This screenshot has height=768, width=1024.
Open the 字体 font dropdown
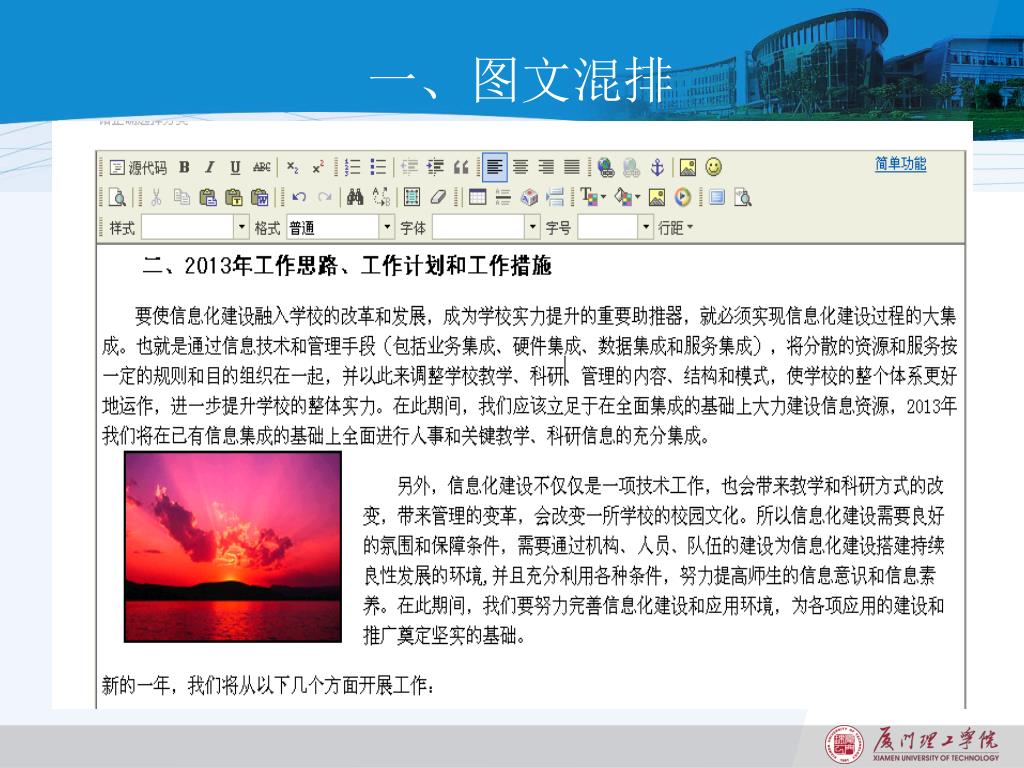(533, 227)
